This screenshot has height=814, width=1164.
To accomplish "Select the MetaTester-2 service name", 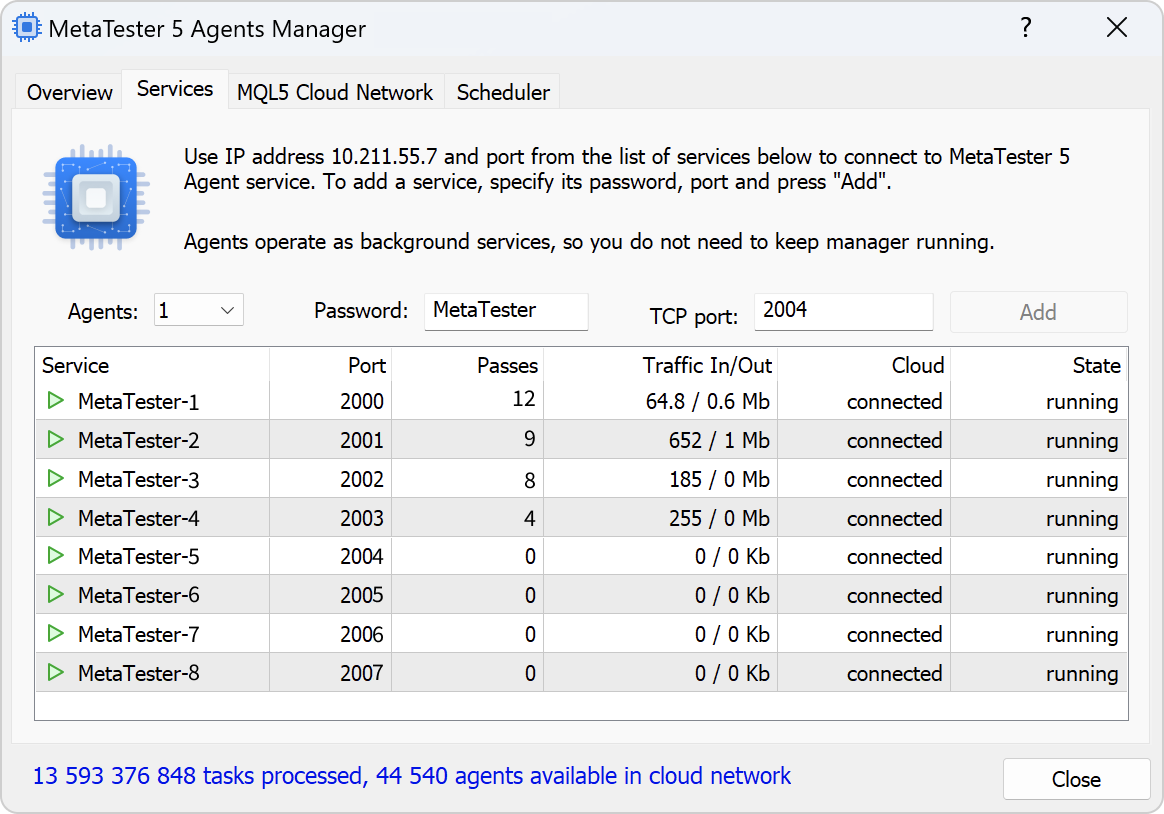I will [x=139, y=440].
